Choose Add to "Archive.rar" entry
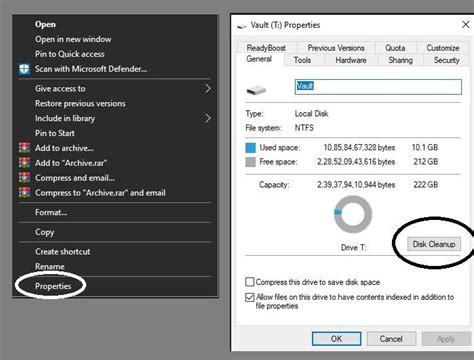 (x=71, y=163)
